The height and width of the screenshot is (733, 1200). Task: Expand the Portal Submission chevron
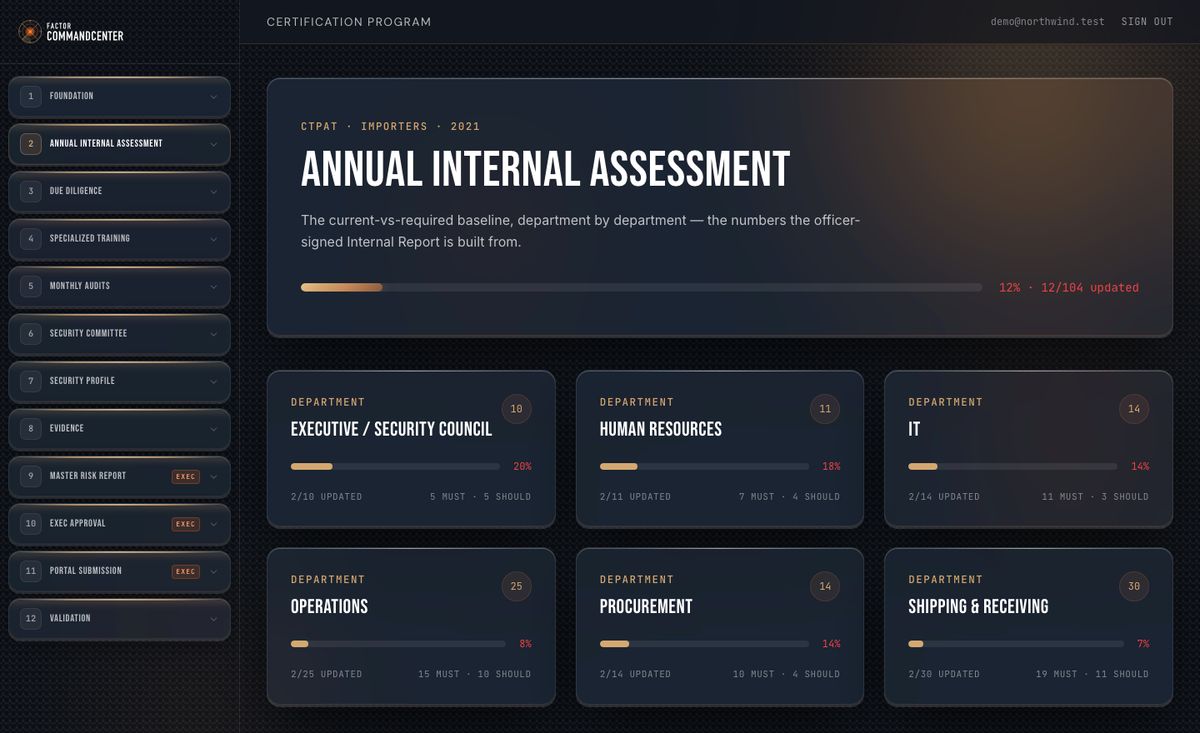(x=214, y=572)
